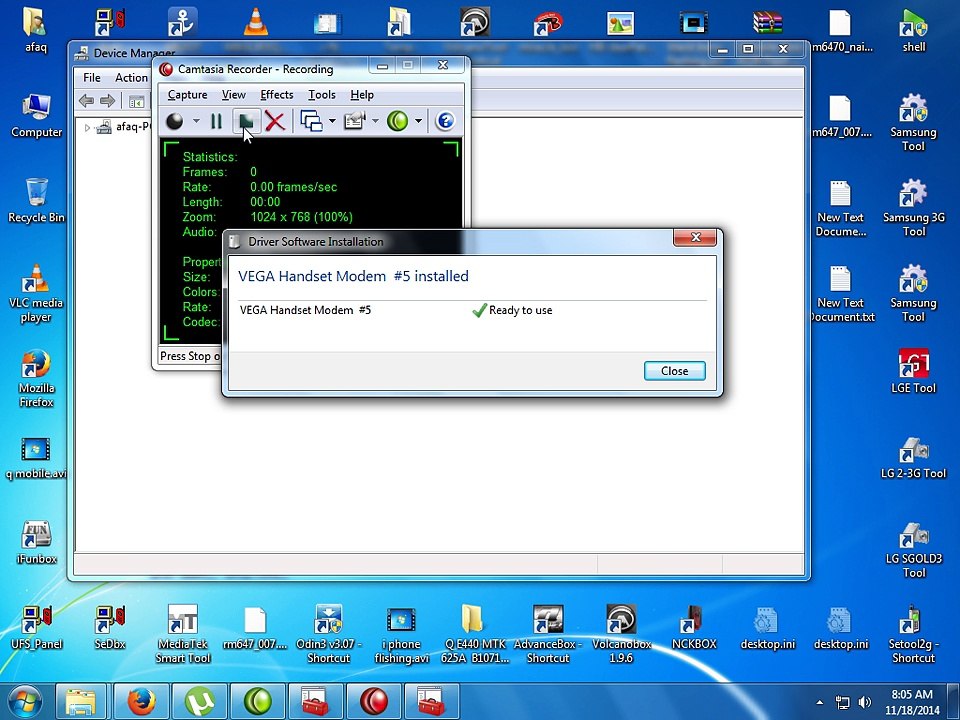Screen dimensions: 960x720
Task: Open VLC media player shortcut
Action: 36,293
